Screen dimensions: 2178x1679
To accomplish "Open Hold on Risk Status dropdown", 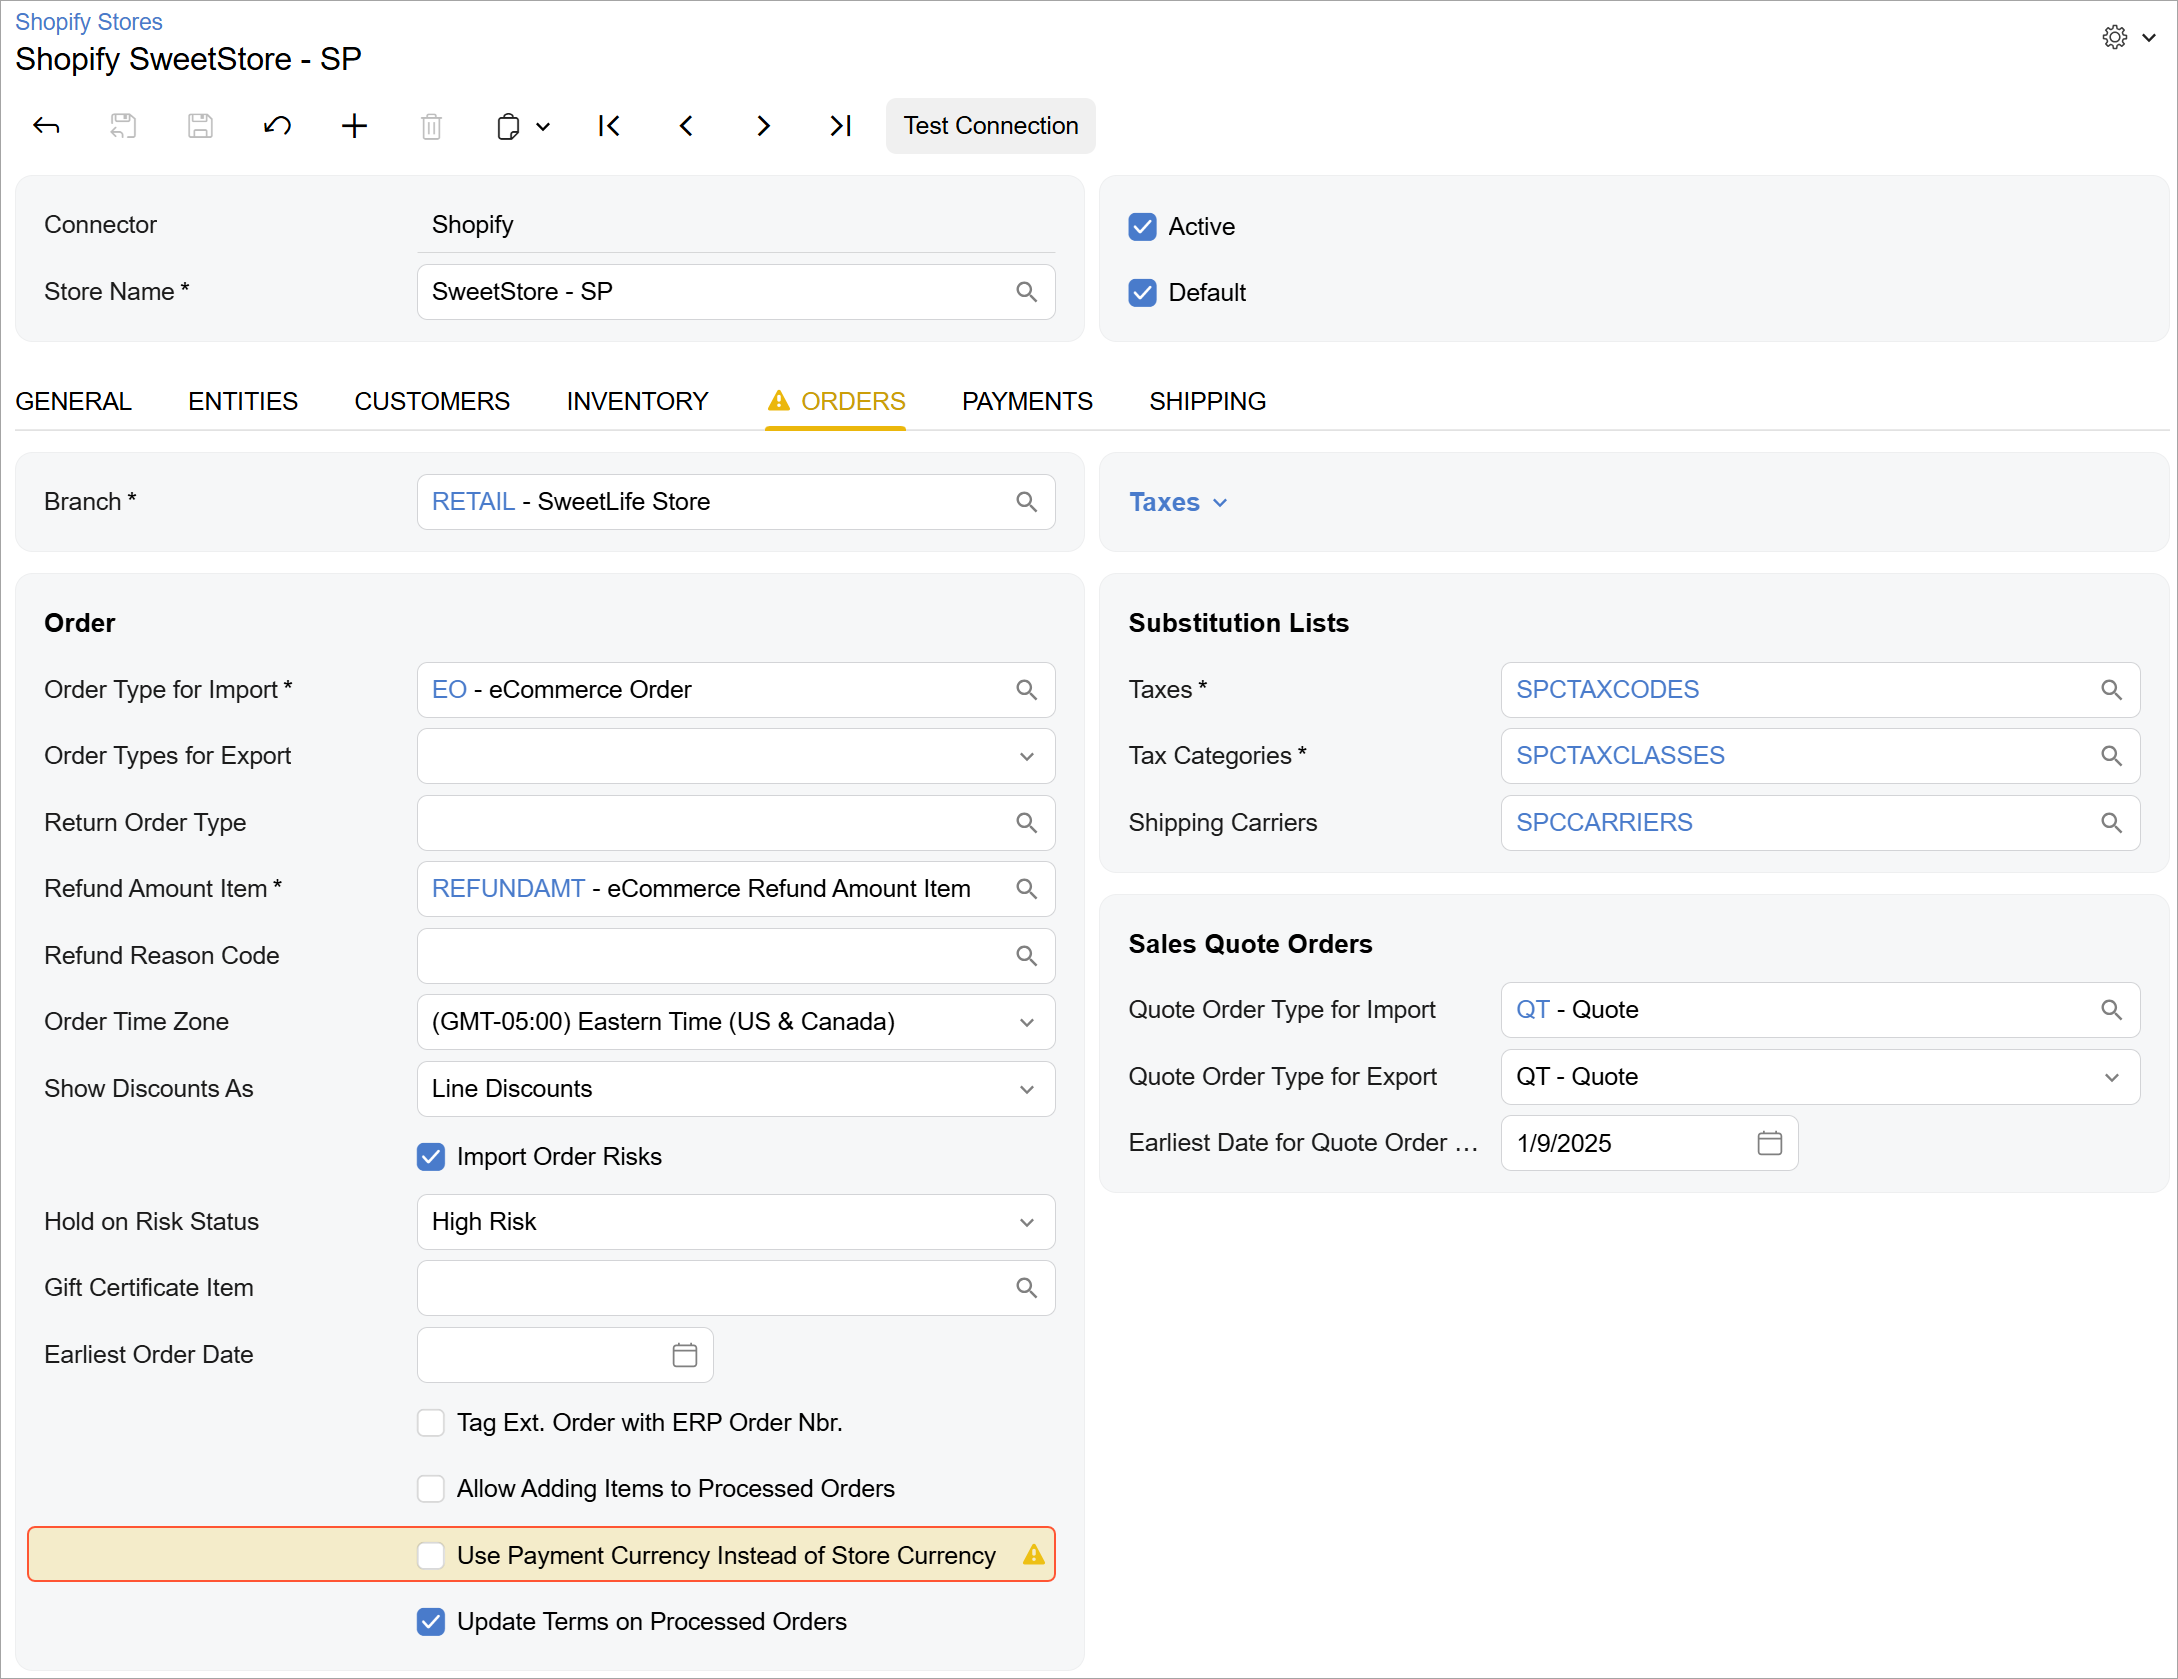I will (1026, 1223).
